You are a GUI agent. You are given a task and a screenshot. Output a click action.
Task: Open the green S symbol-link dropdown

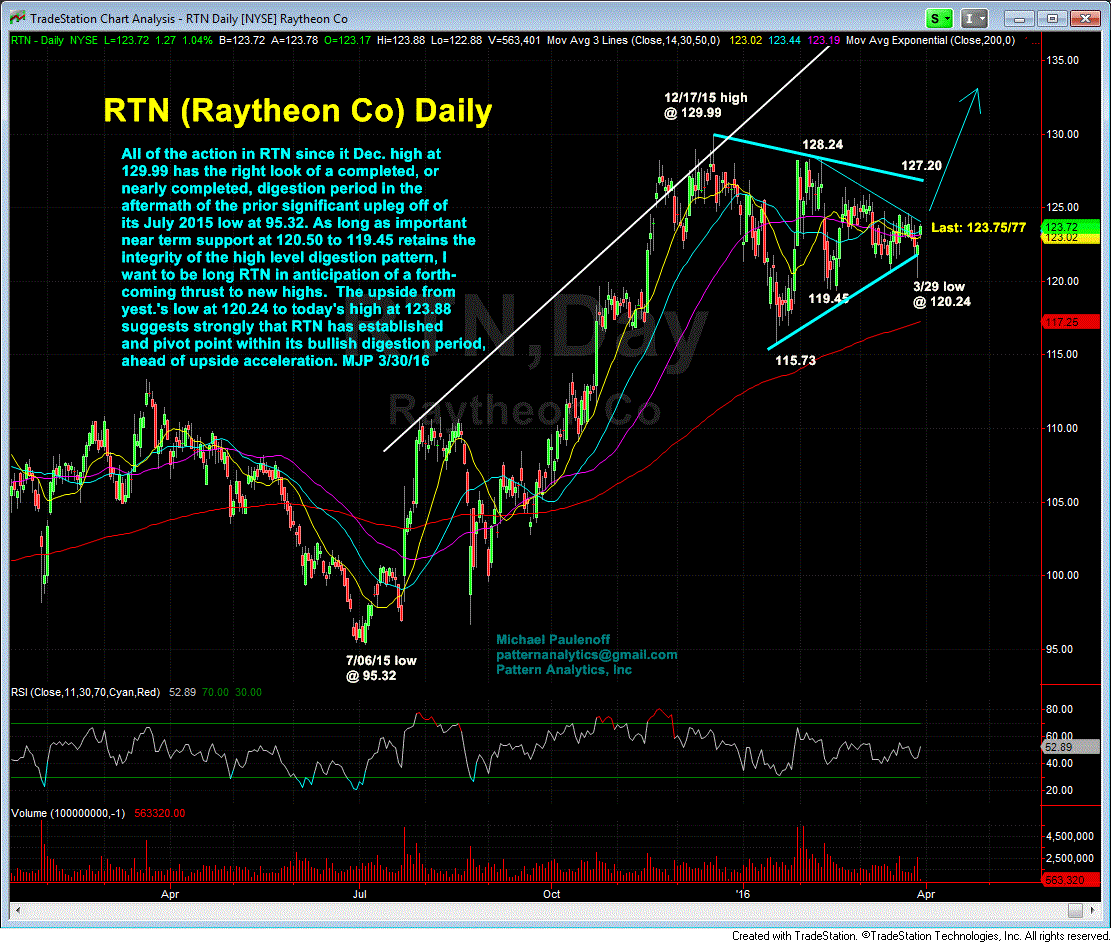tap(940, 19)
